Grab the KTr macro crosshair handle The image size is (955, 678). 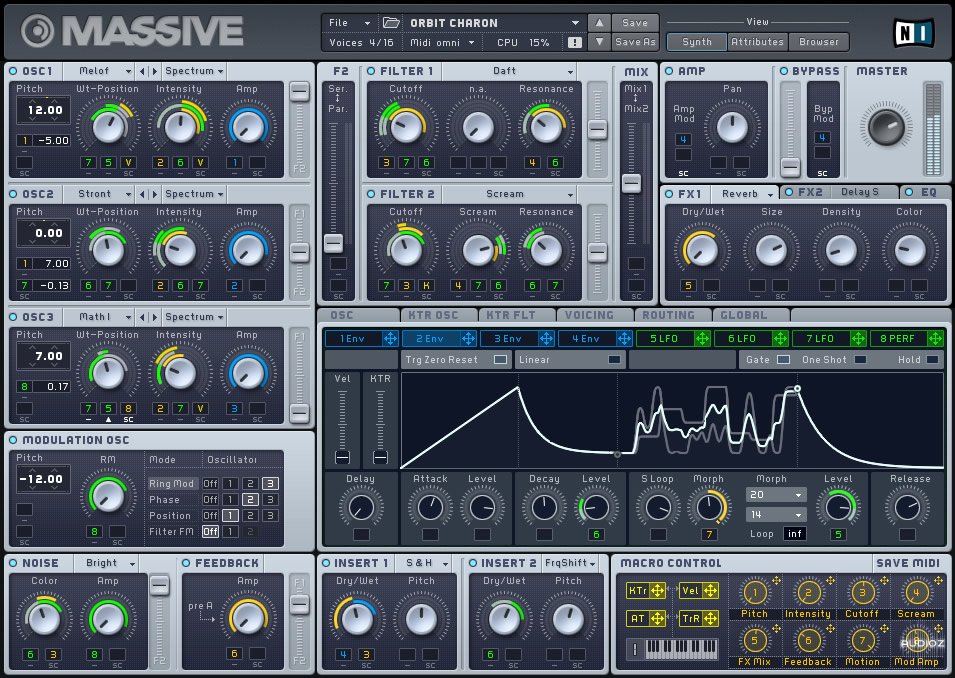pos(657,590)
